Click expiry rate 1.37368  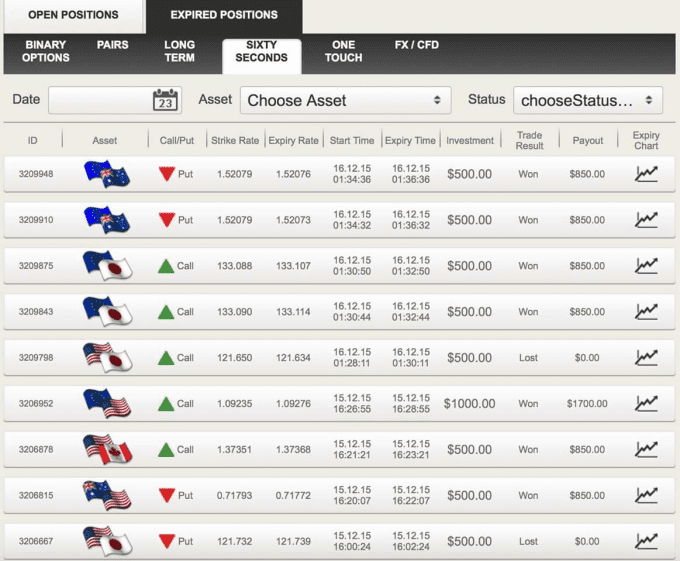[x=293, y=450]
